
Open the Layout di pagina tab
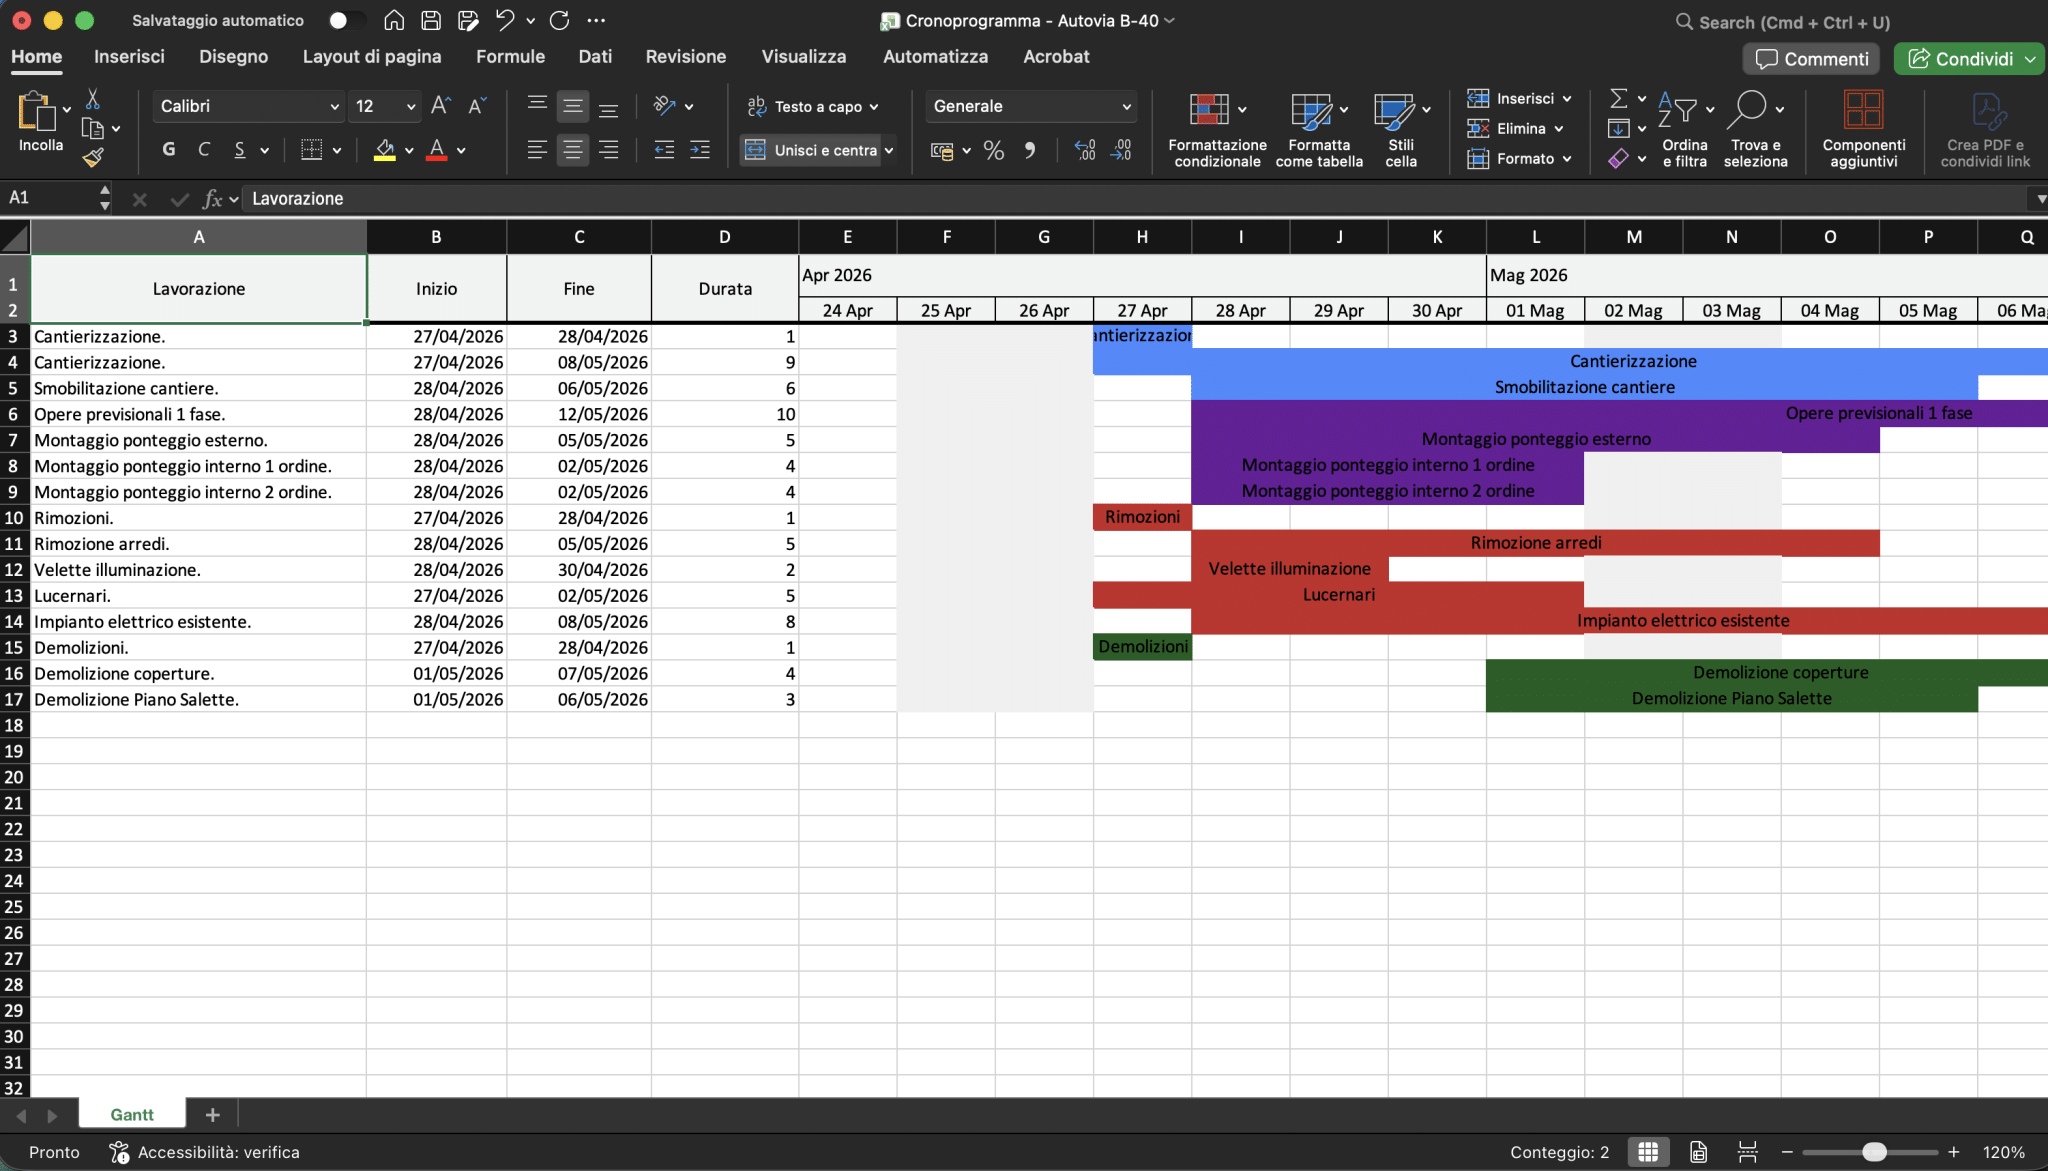(372, 57)
